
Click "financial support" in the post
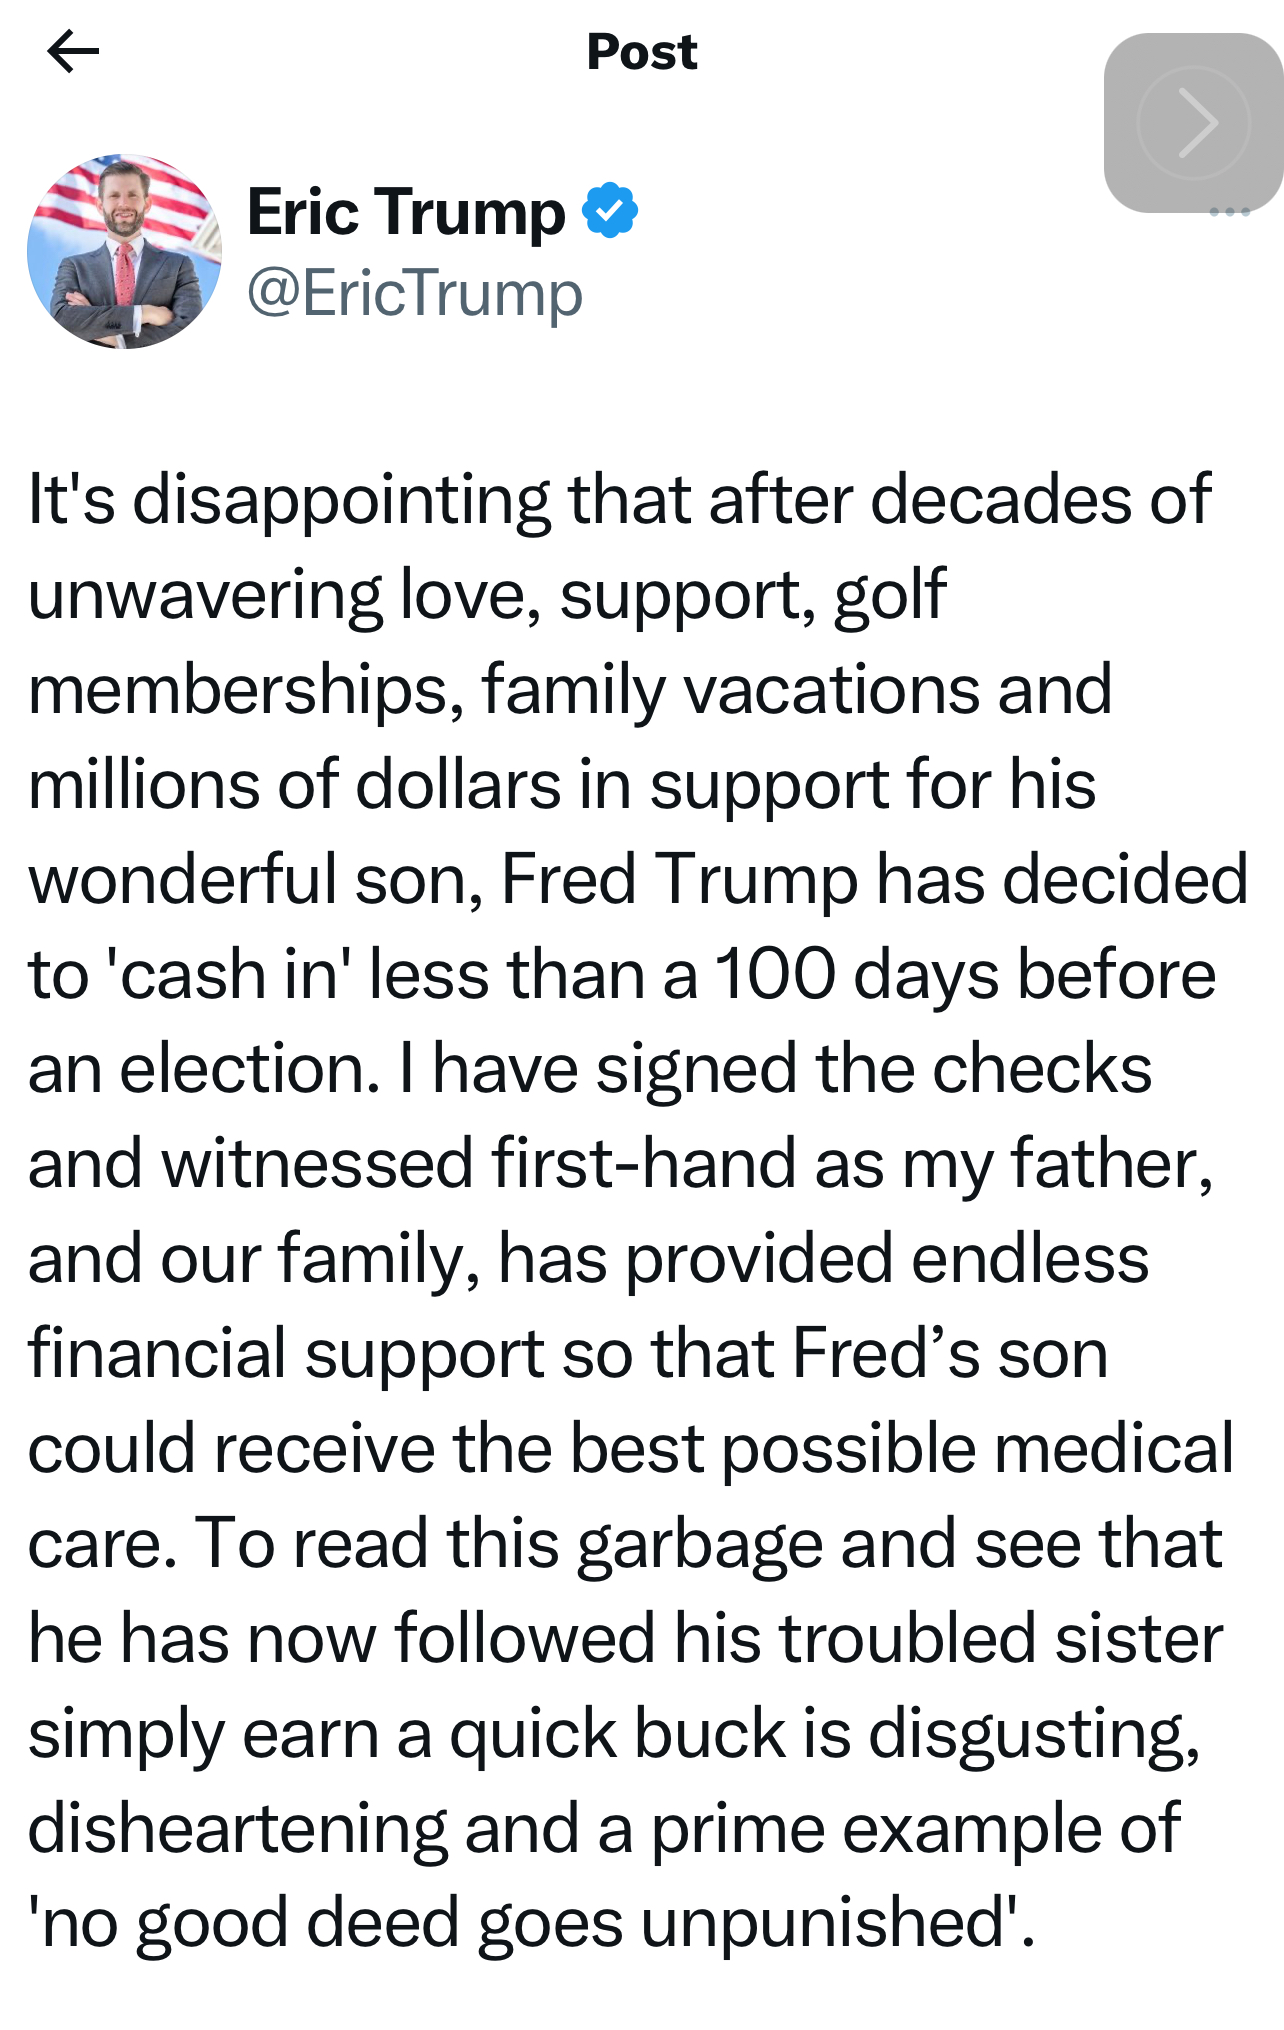(287, 1355)
